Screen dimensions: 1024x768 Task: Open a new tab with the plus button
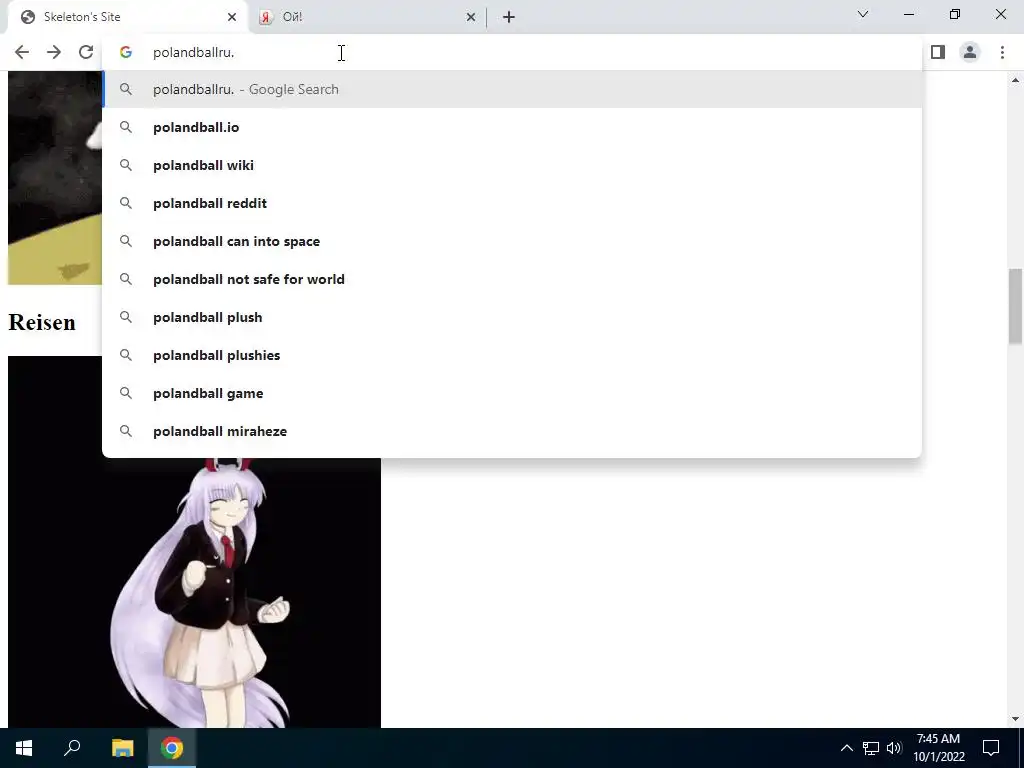pyautogui.click(x=509, y=17)
